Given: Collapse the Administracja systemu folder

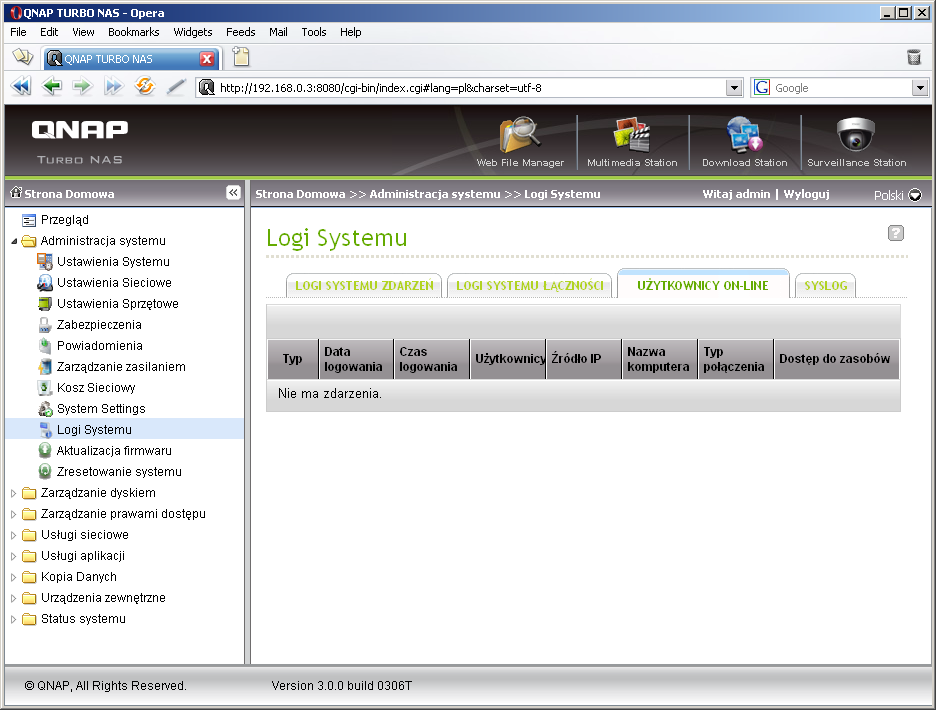Looking at the screenshot, I should [x=14, y=241].
